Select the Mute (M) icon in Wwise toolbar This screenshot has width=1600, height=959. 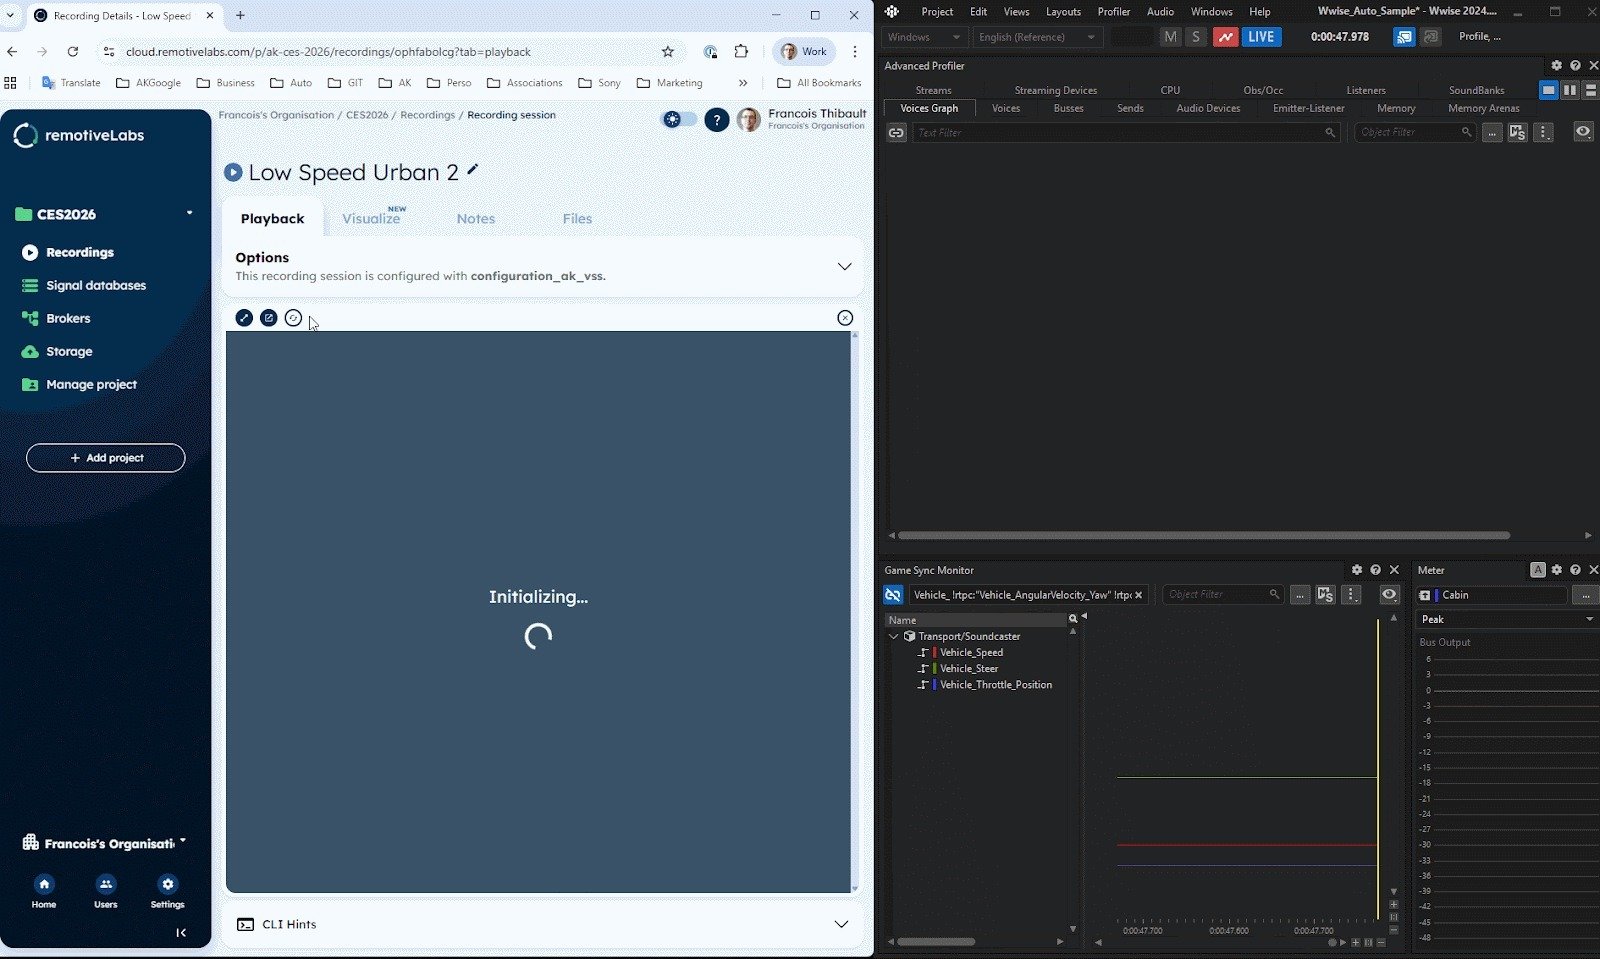tap(1171, 36)
